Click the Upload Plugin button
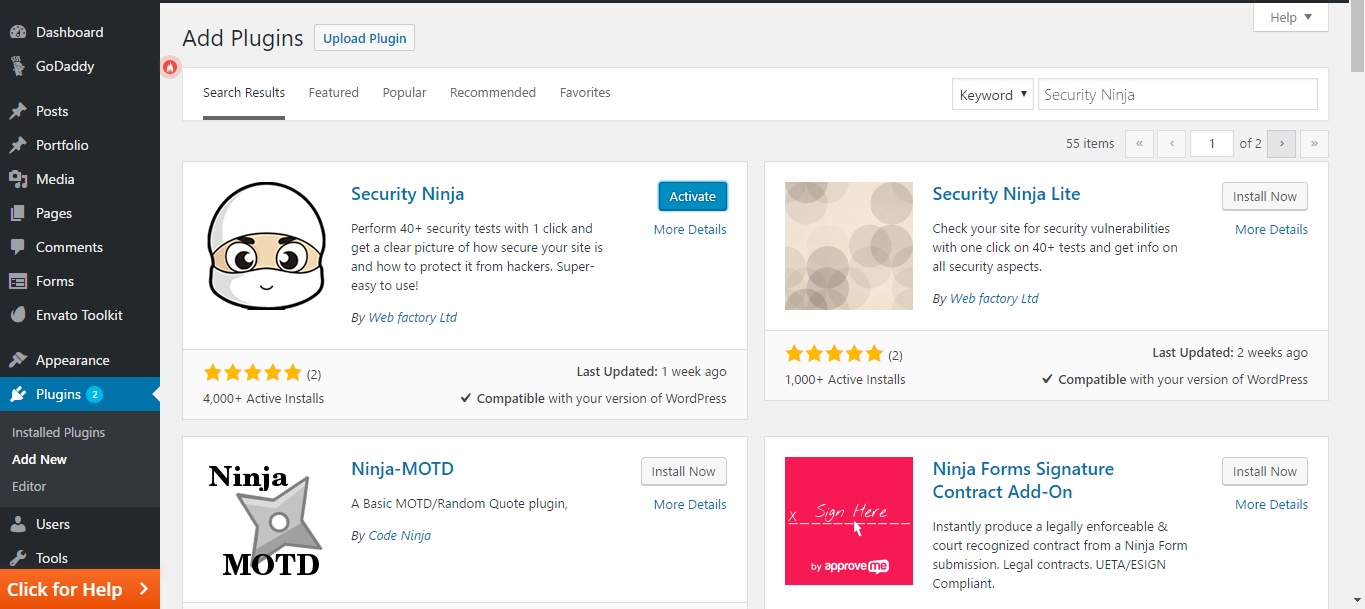 click(364, 38)
